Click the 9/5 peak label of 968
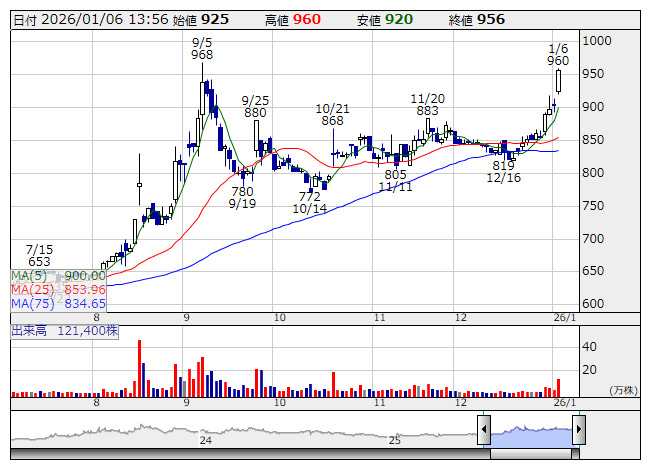The width and height of the screenshot is (653, 470). coord(202,49)
